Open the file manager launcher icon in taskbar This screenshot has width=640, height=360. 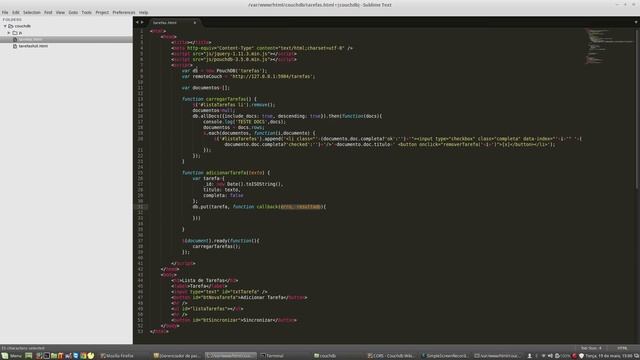(54, 356)
